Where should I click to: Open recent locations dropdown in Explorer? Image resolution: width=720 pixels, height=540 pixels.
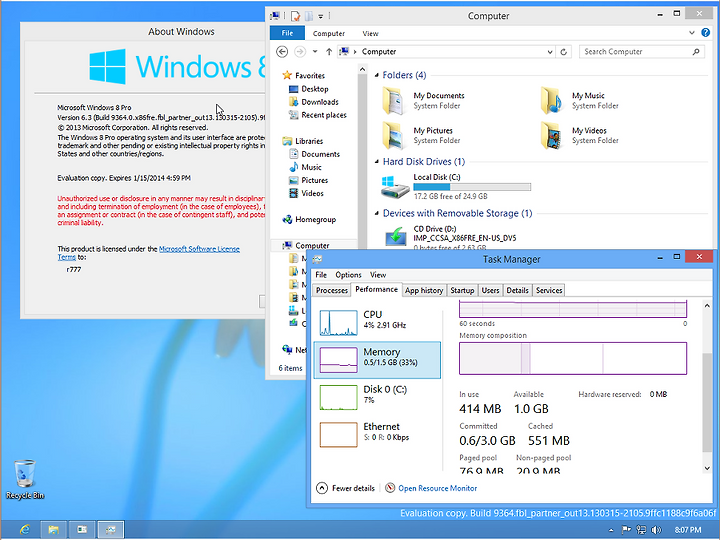click(x=315, y=51)
